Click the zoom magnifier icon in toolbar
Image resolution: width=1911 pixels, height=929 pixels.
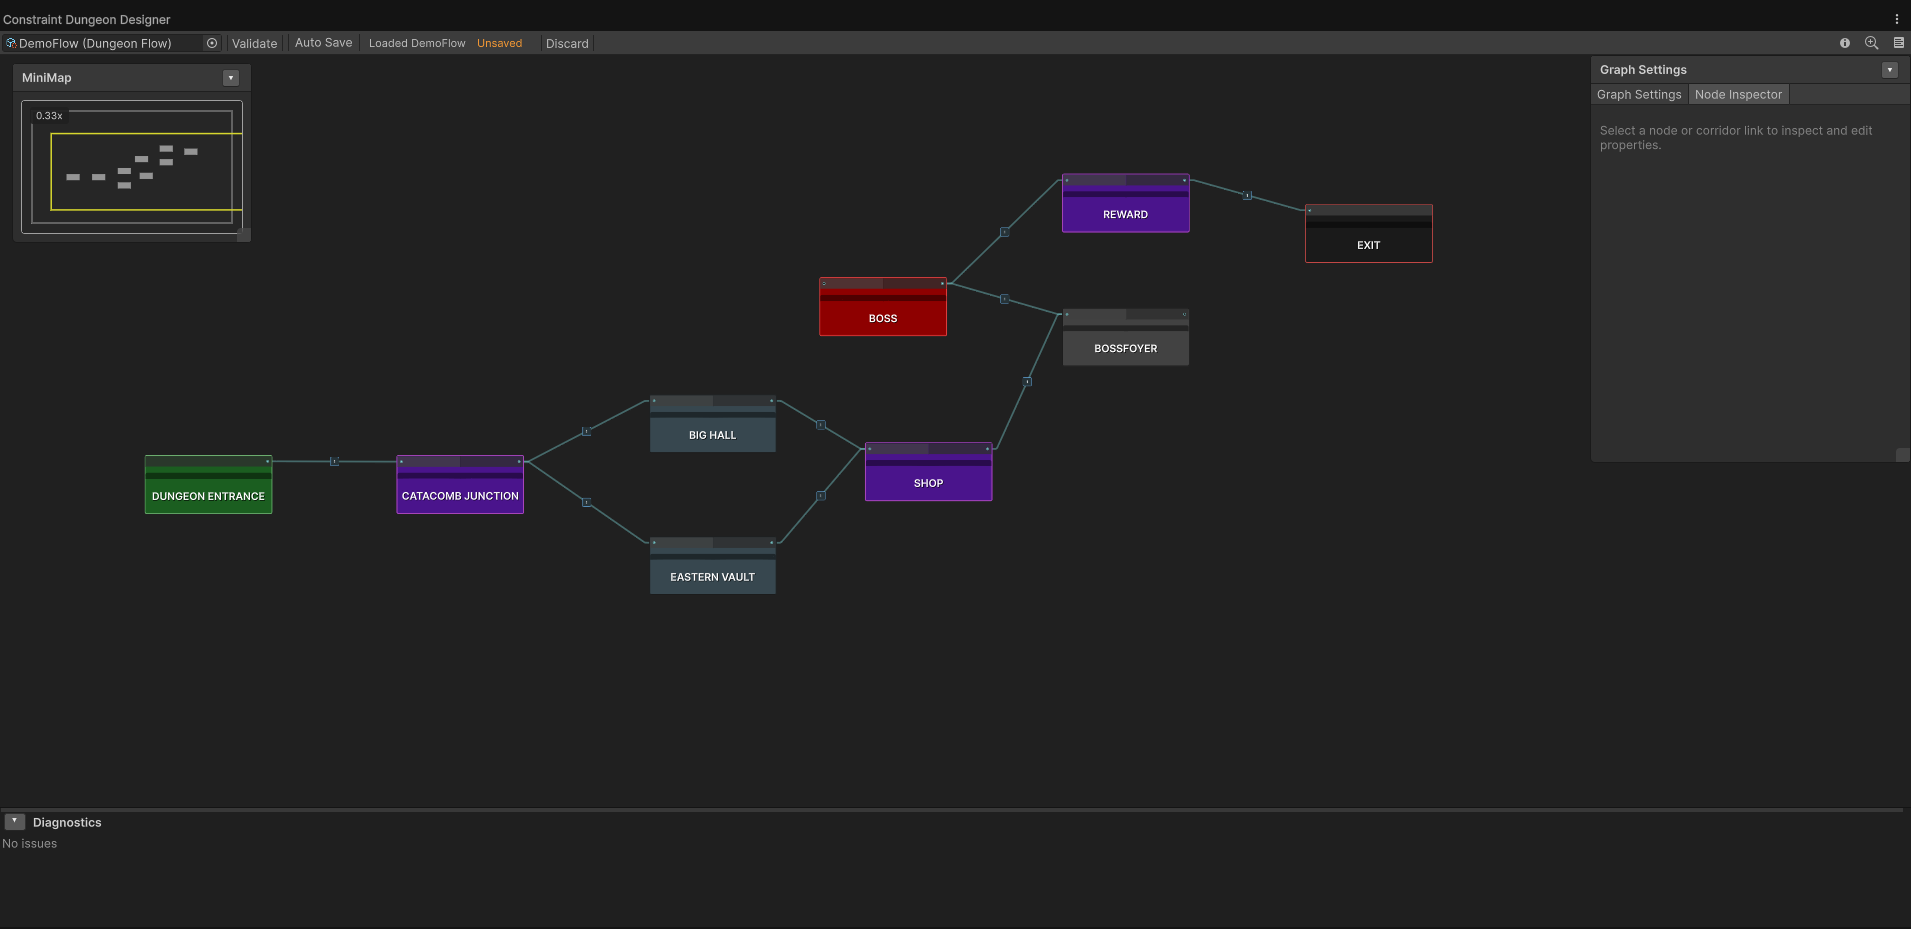coord(1872,43)
